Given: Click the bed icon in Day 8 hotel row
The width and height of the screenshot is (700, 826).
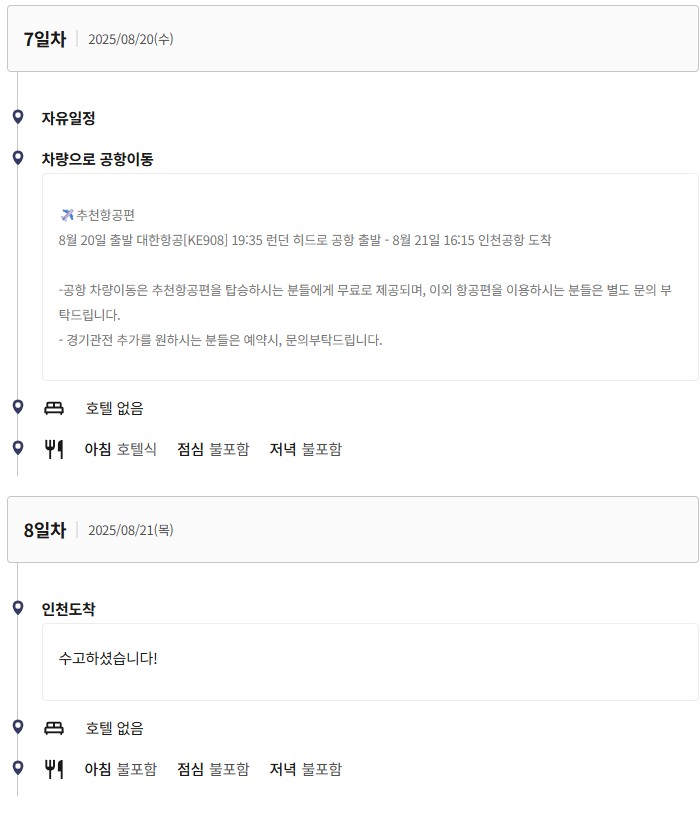Looking at the screenshot, I should pos(54,729).
